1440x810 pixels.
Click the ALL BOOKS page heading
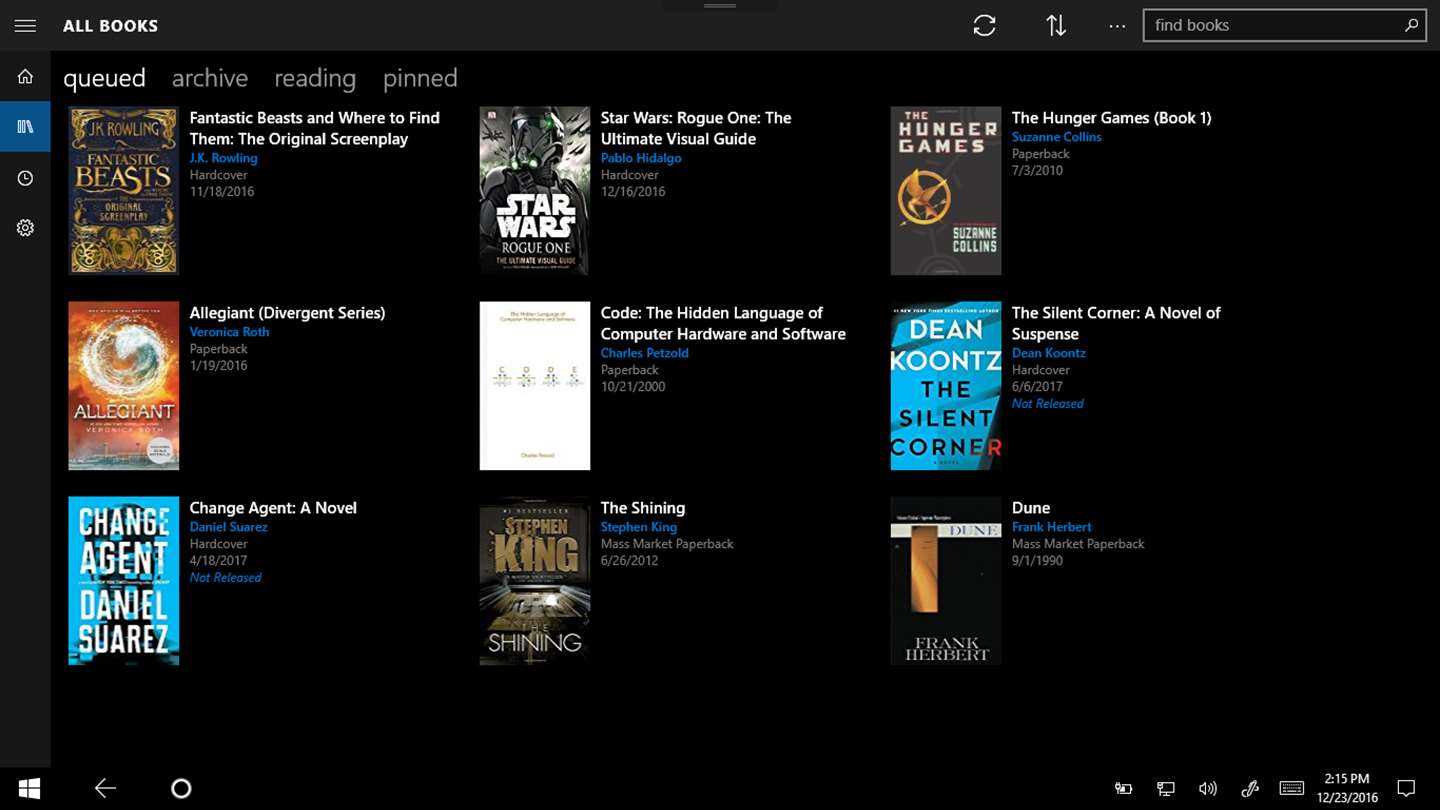tap(110, 26)
